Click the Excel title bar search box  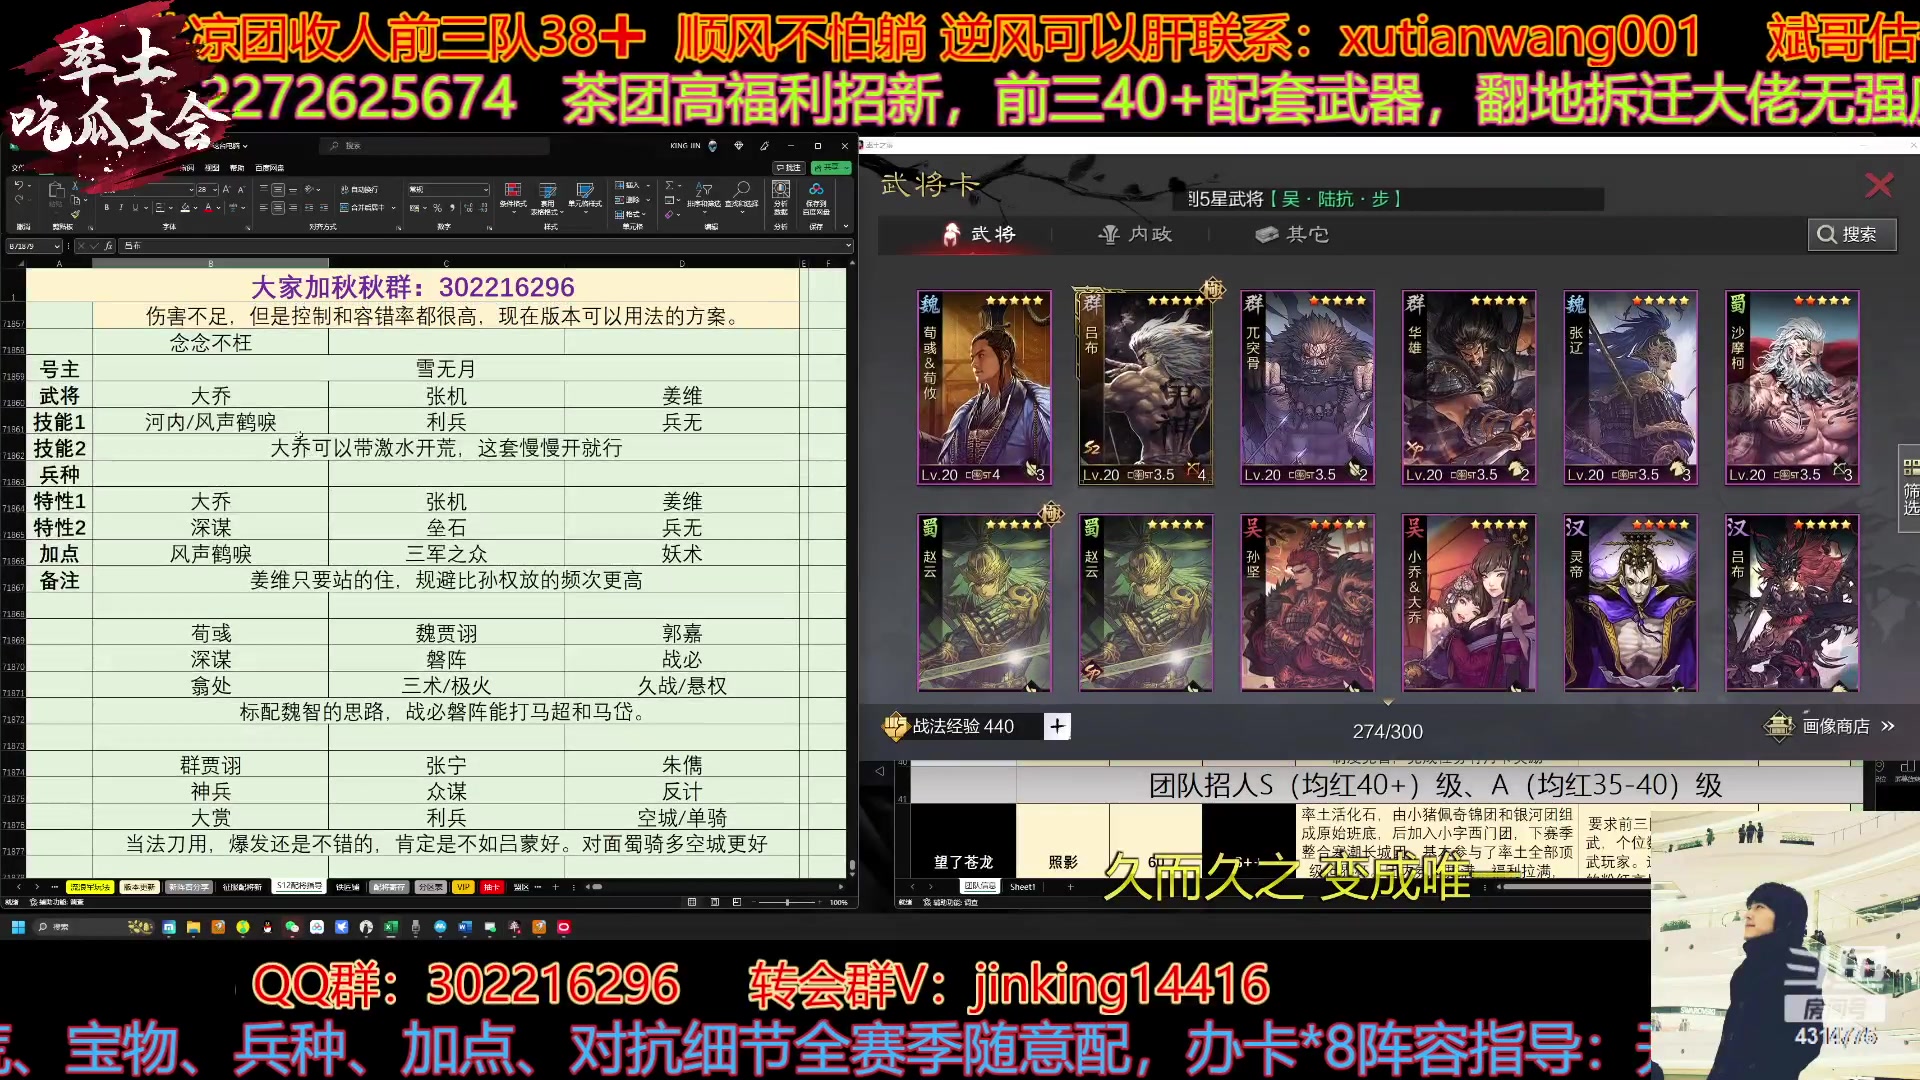coord(435,146)
